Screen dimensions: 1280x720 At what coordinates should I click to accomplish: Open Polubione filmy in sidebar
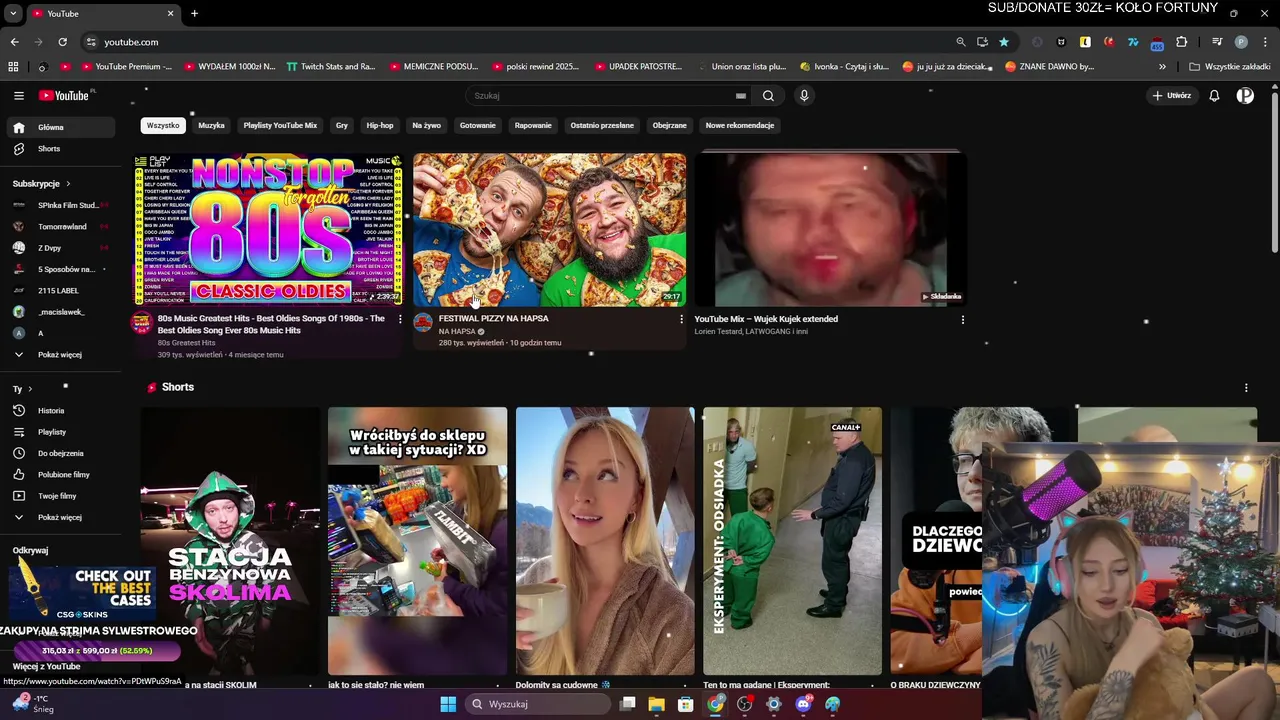(x=62, y=475)
